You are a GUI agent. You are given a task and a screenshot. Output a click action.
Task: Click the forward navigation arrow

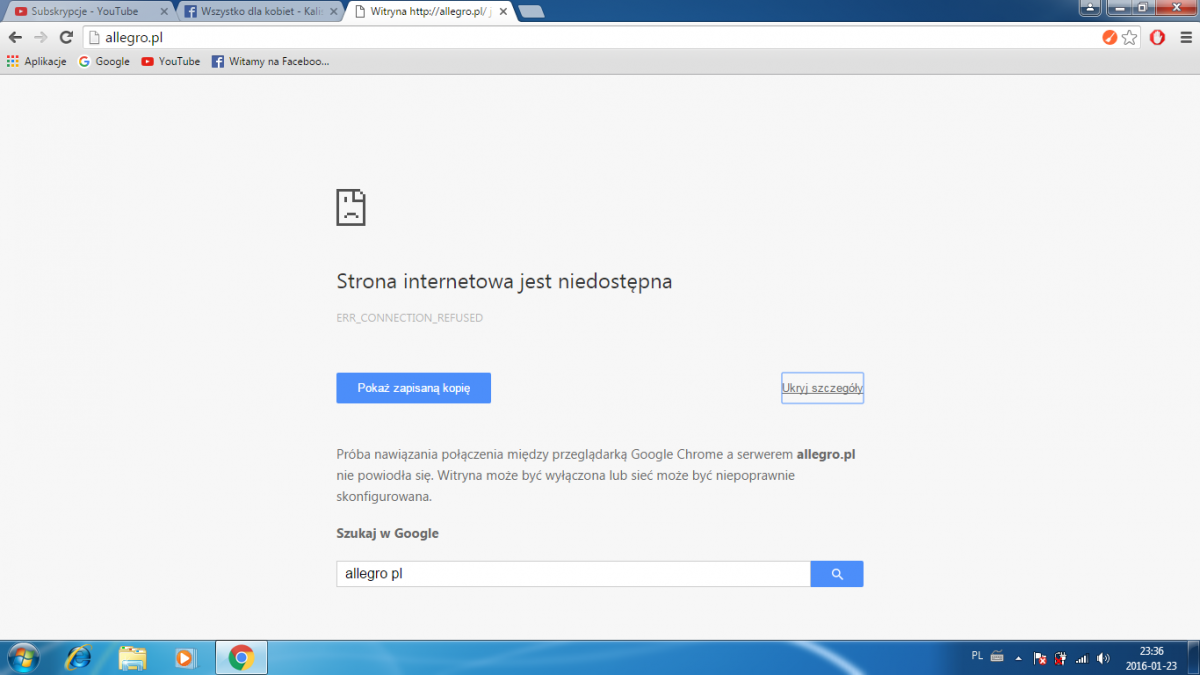[41, 37]
